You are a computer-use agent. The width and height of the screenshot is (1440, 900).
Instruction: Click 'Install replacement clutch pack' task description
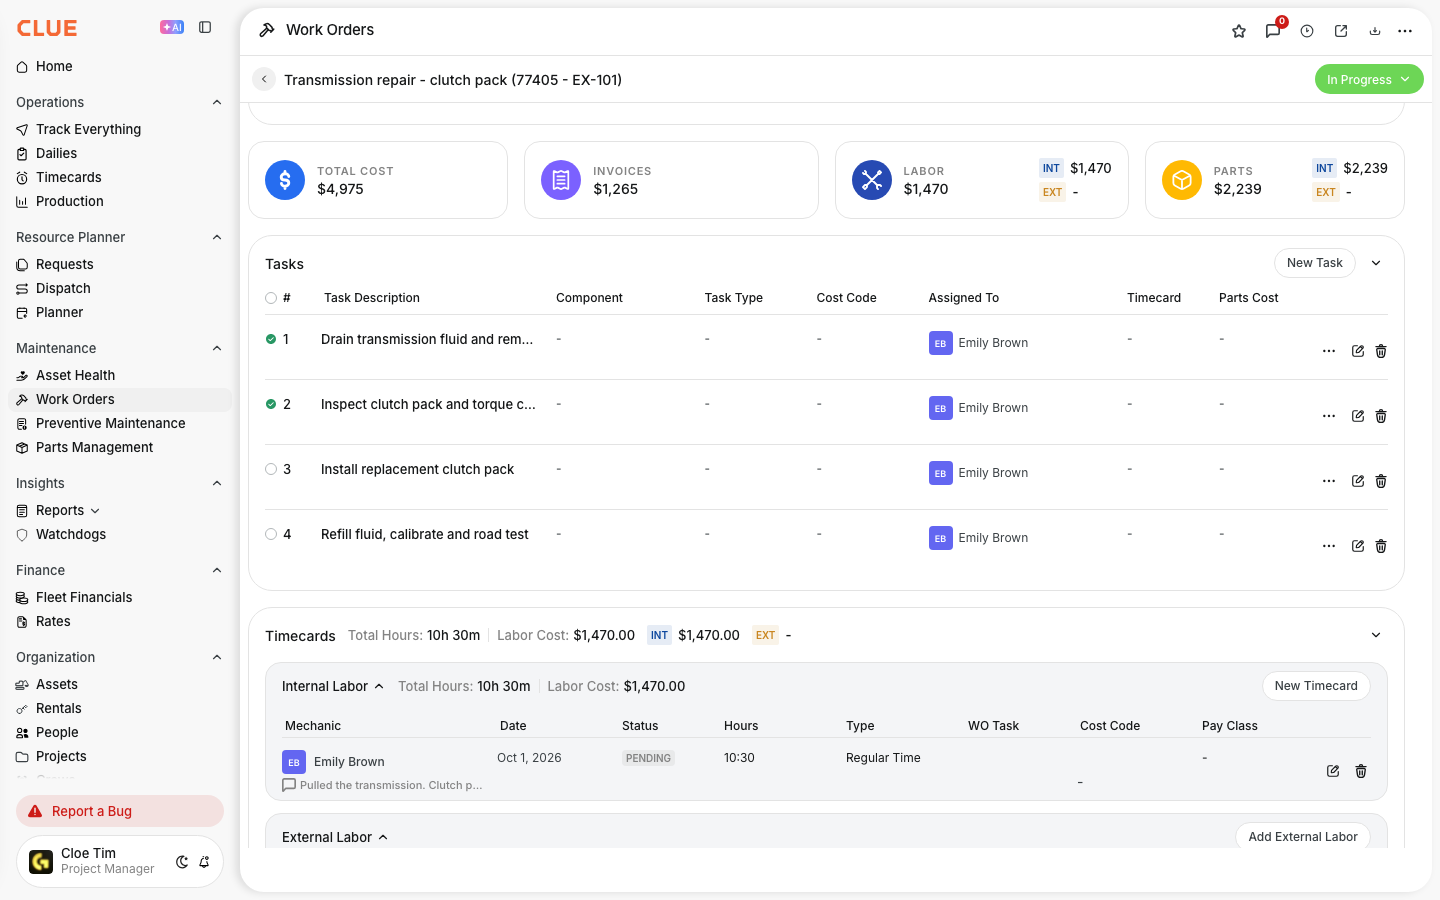tap(417, 469)
